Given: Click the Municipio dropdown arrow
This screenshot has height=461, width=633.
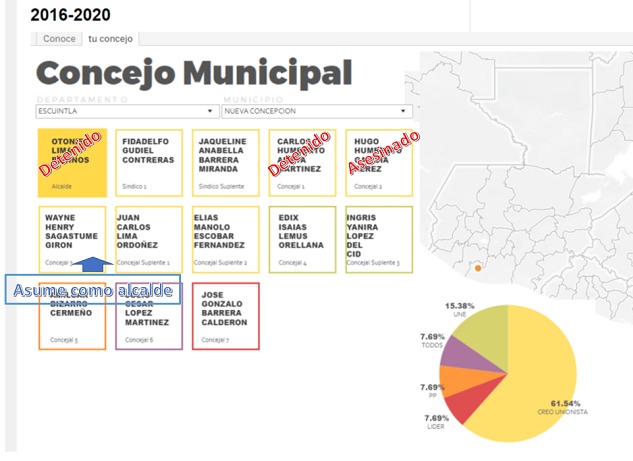Looking at the screenshot, I should (x=403, y=112).
